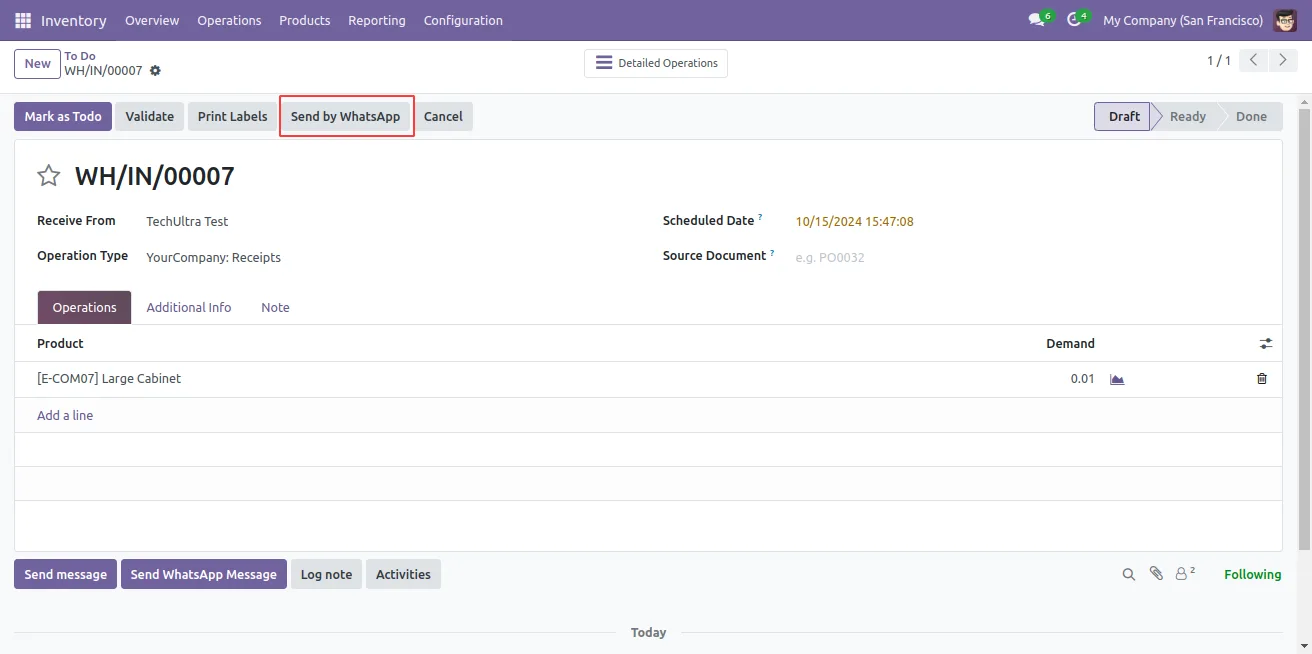Click Print Labels button
The image size is (1312, 654).
(232, 116)
